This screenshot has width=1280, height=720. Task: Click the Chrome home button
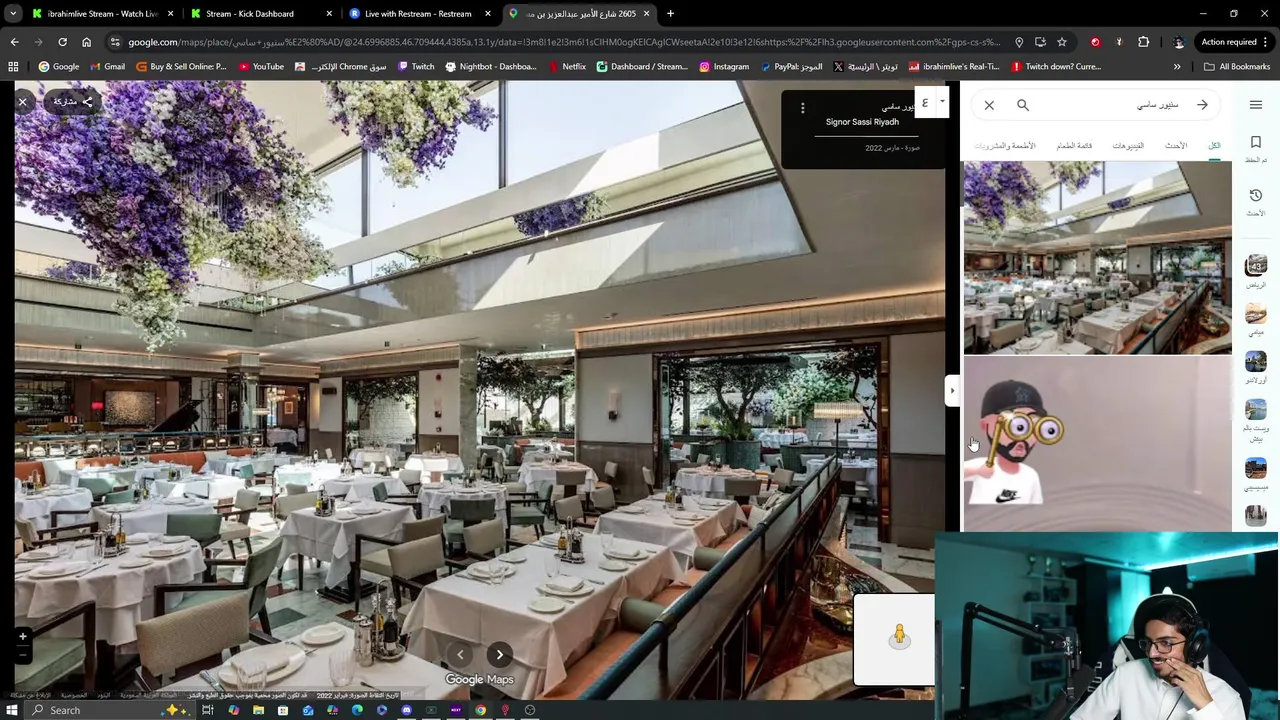(86, 42)
